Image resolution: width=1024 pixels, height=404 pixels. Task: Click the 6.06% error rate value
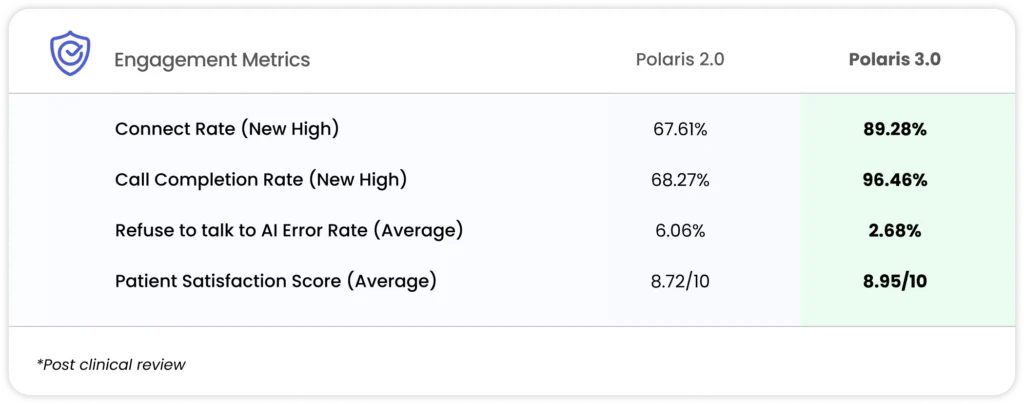coord(680,231)
